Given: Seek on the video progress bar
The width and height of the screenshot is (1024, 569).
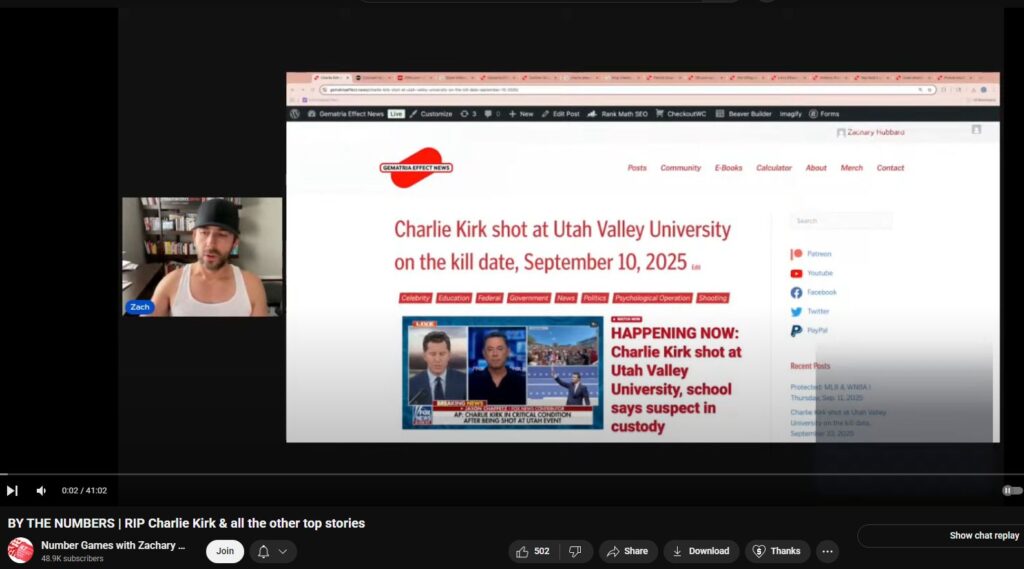Looking at the screenshot, I should pyautogui.click(x=512, y=474).
